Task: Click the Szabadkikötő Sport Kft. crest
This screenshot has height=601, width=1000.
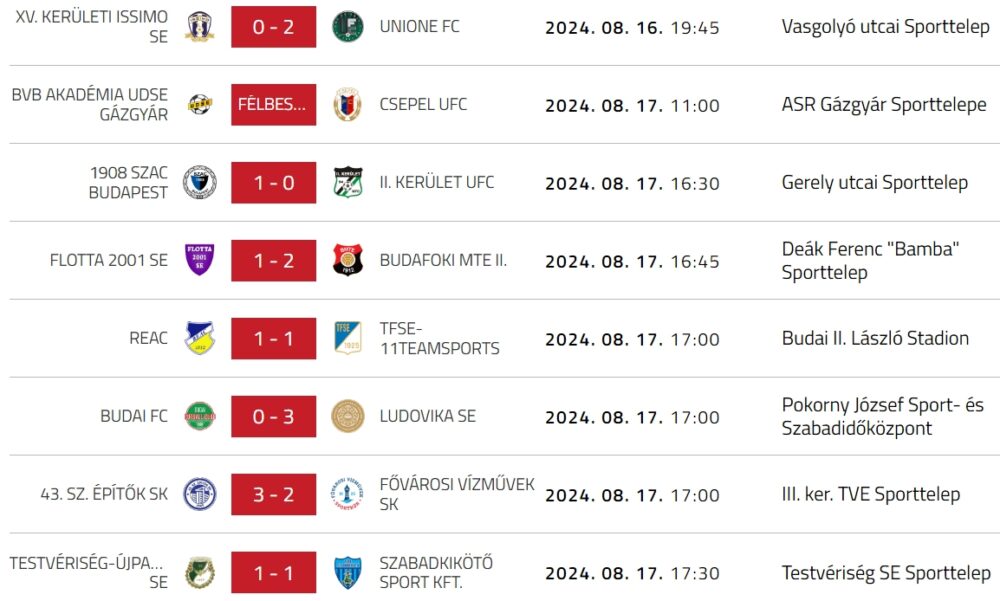Action: point(348,573)
